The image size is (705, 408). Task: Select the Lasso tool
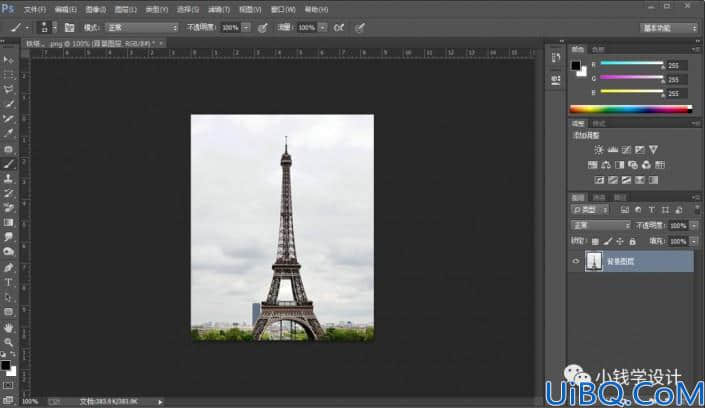(8, 90)
